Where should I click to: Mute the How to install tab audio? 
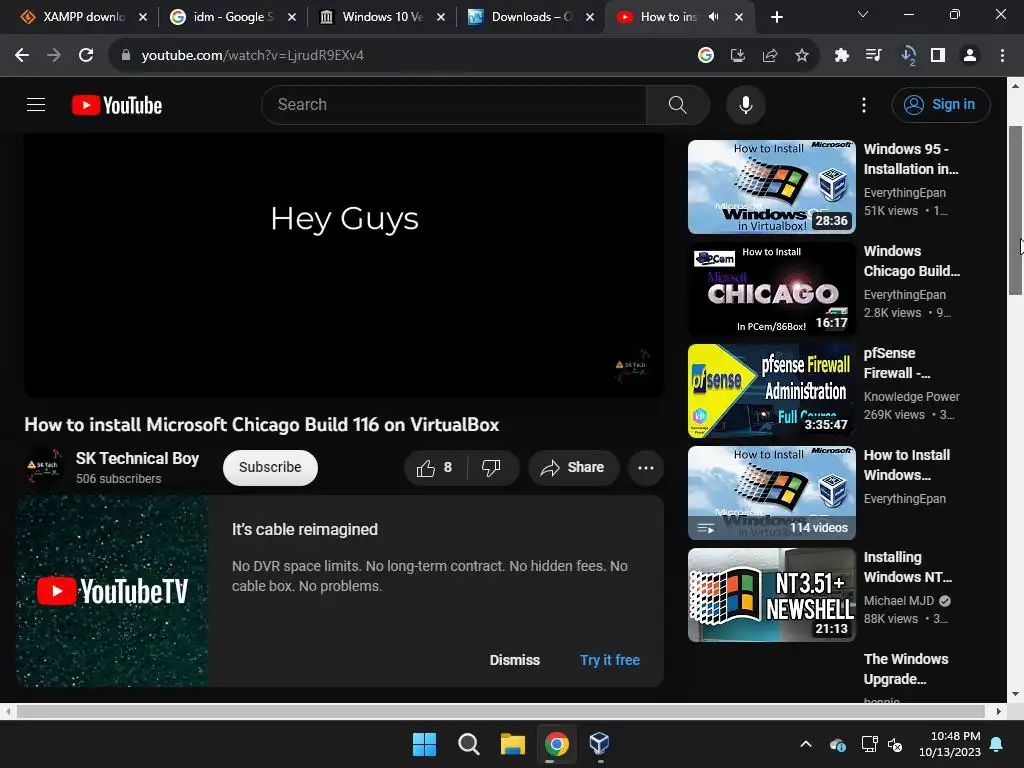coord(714,17)
